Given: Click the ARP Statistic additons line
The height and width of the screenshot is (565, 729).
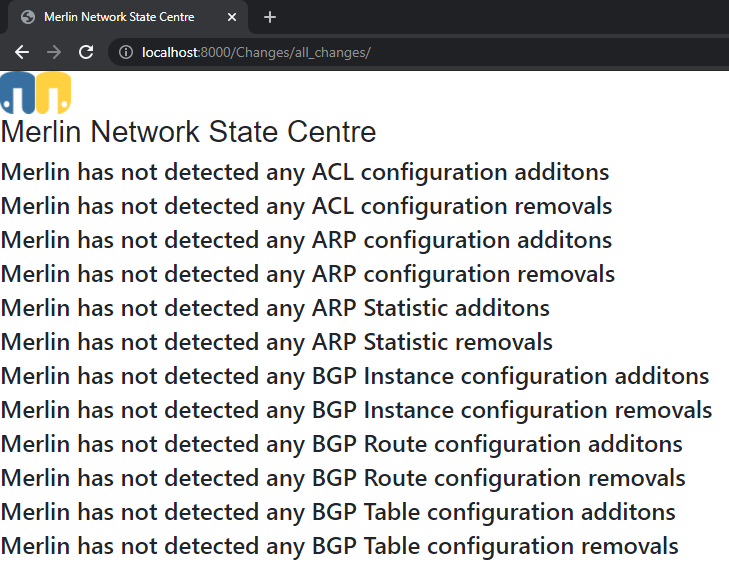Looking at the screenshot, I should tap(275, 308).
